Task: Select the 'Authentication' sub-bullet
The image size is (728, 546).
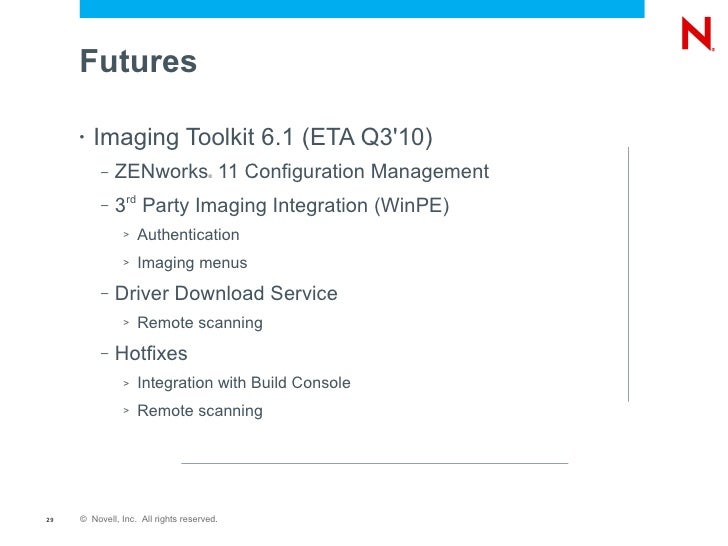Action: [188, 234]
